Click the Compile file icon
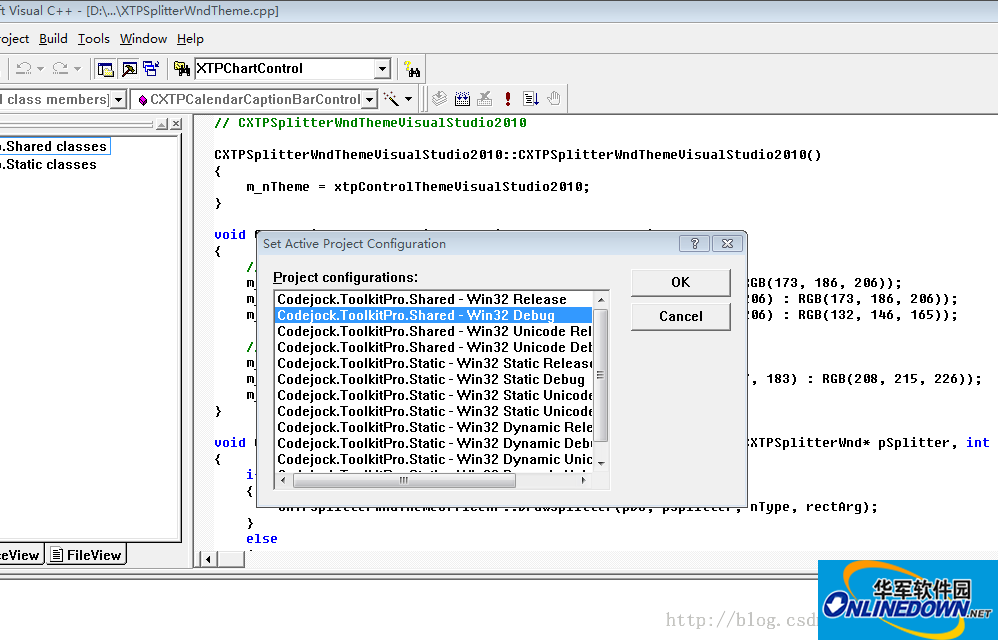The height and width of the screenshot is (640, 998). coord(439,99)
